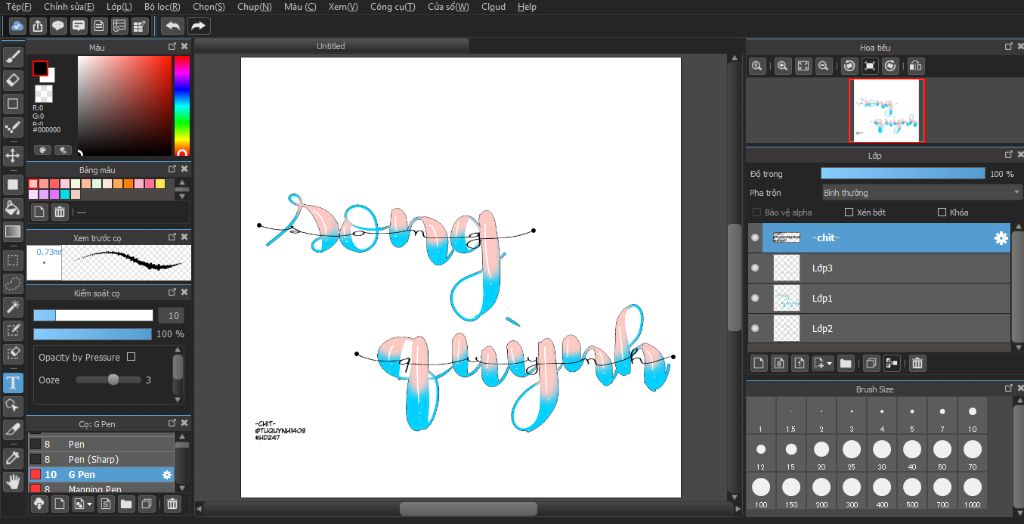Pop out the Kiểm soát cọ panel
The width and height of the screenshot is (1024, 524).
tap(172, 292)
